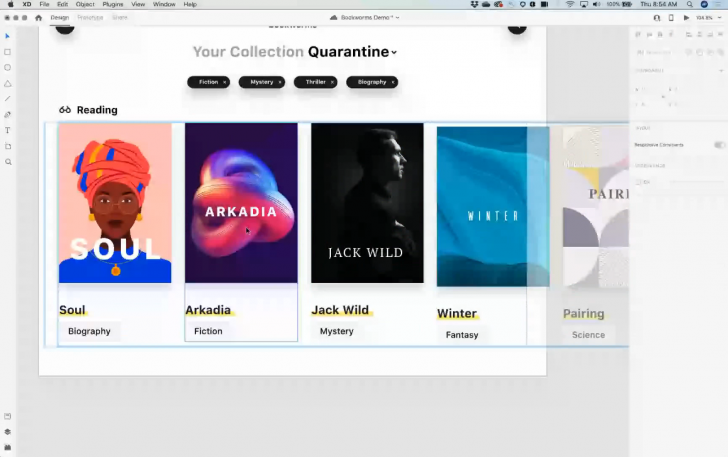Viewport: 728px width, 457px height.
Task: Click the Arkadia book title text
Action: [x=208, y=310]
